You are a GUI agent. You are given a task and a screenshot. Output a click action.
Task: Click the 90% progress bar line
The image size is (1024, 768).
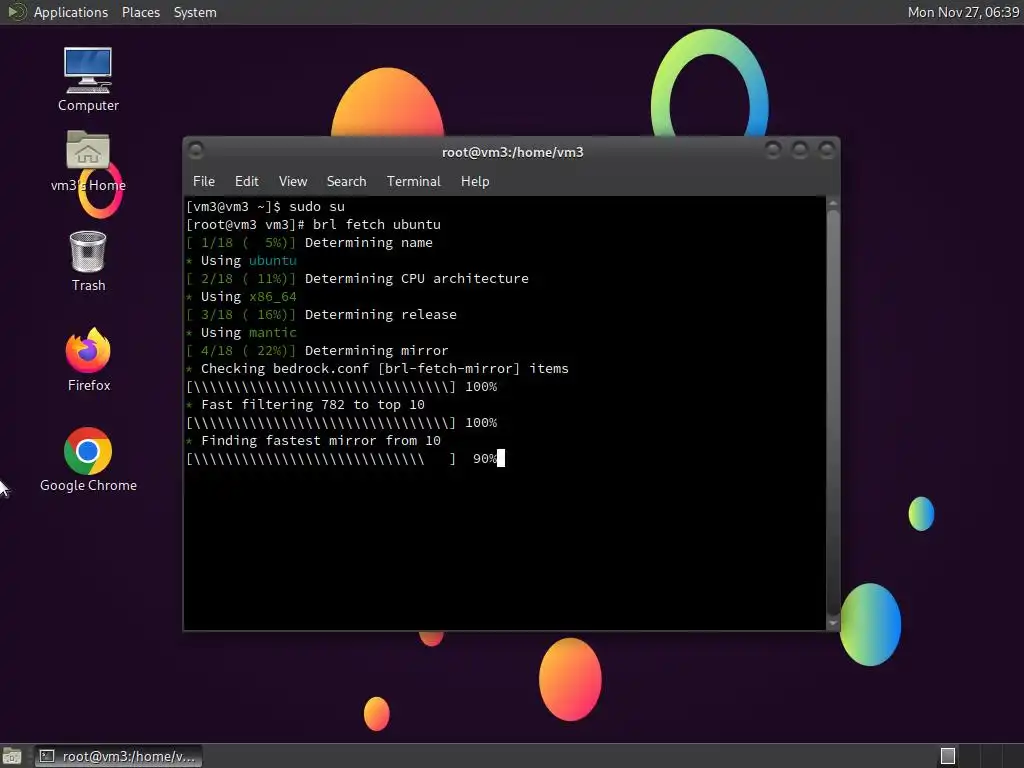pyautogui.click(x=345, y=459)
